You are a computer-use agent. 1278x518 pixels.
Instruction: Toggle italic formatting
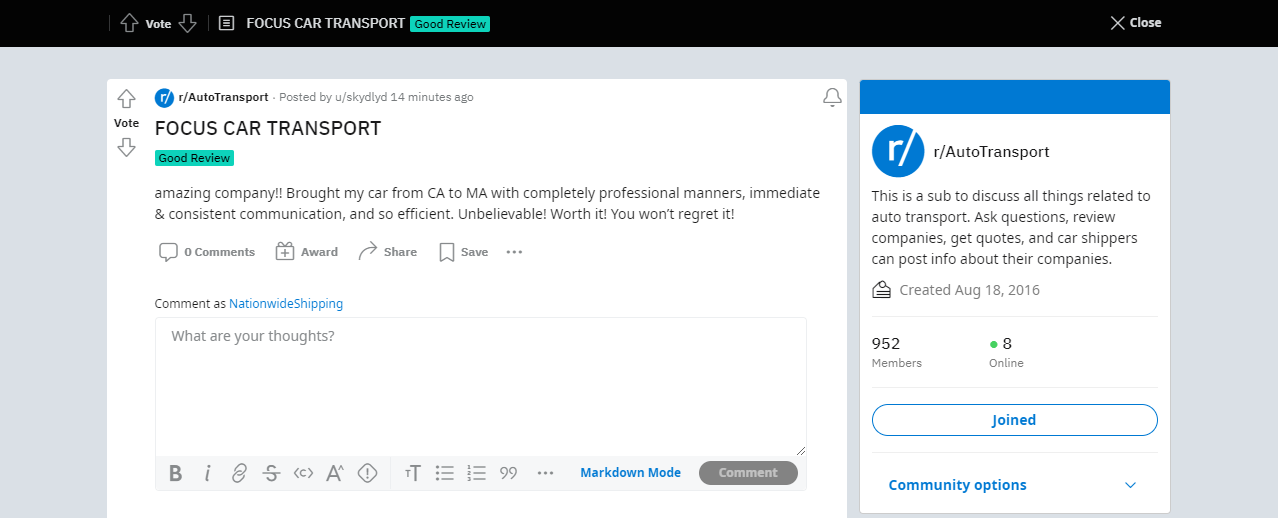(x=207, y=473)
